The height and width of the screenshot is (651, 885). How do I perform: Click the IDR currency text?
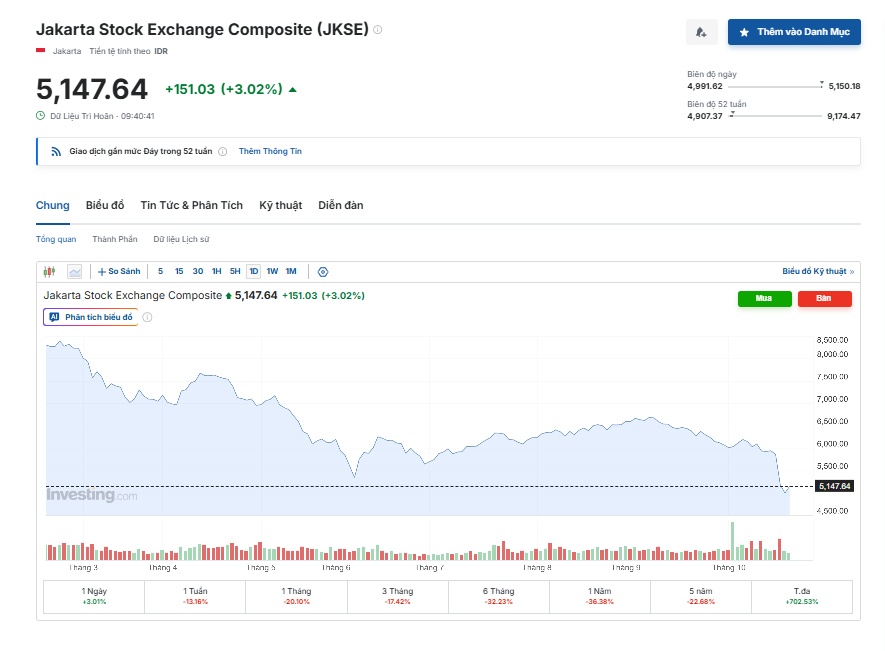point(161,51)
